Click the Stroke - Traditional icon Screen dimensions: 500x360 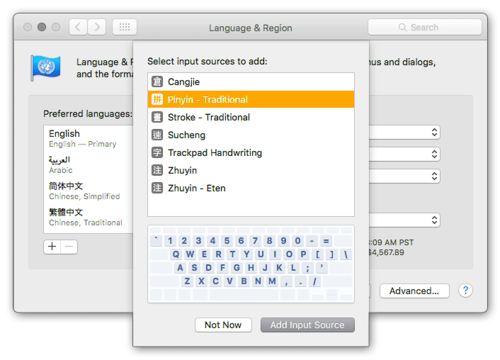tap(157, 117)
